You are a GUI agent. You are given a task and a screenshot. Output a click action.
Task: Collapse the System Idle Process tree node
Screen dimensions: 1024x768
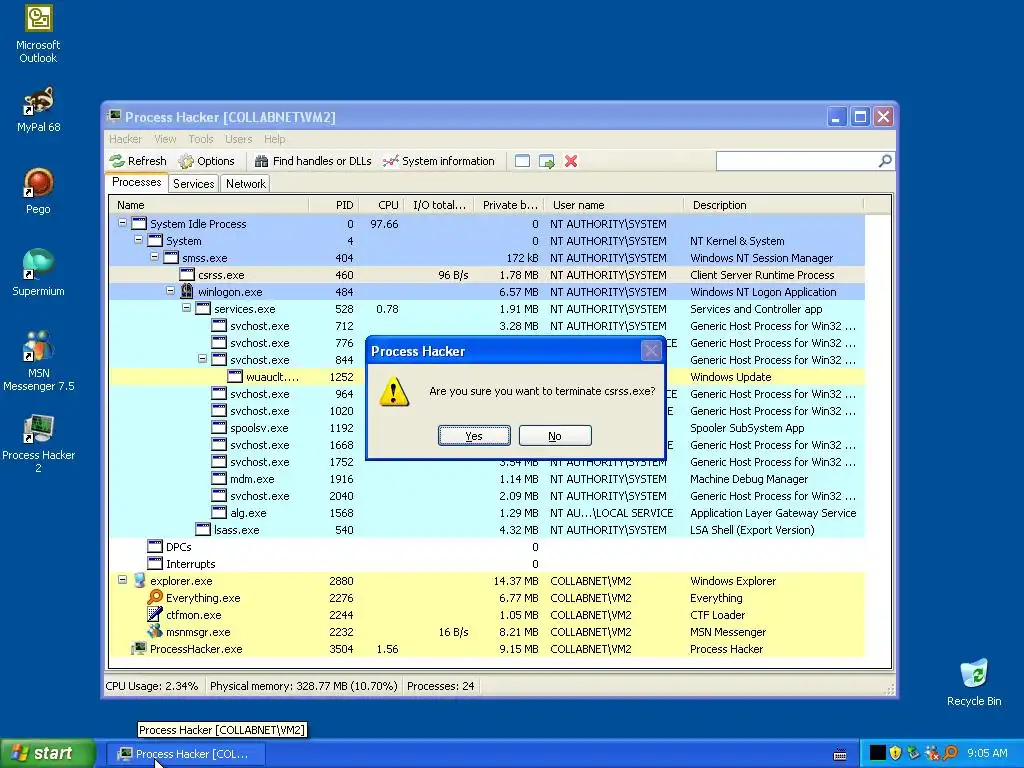click(122, 223)
